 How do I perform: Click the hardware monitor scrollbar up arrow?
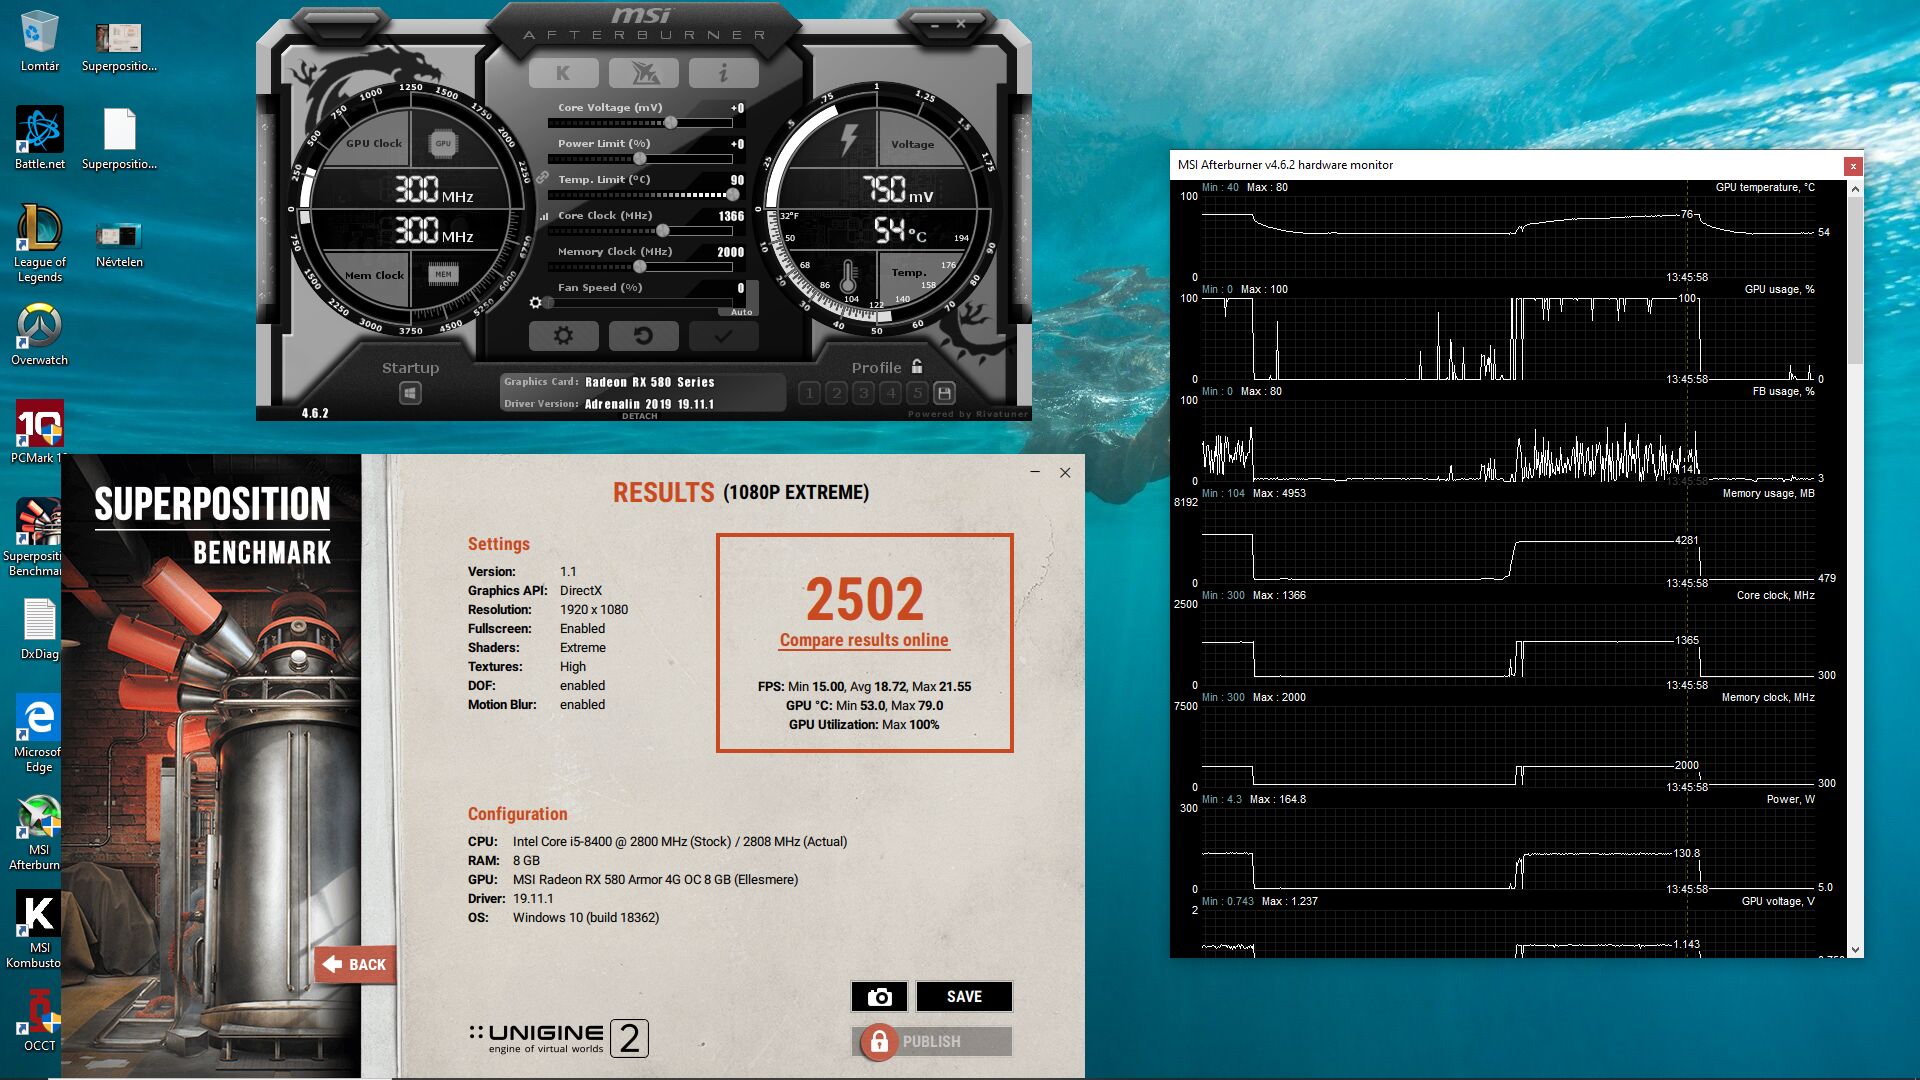point(1855,189)
